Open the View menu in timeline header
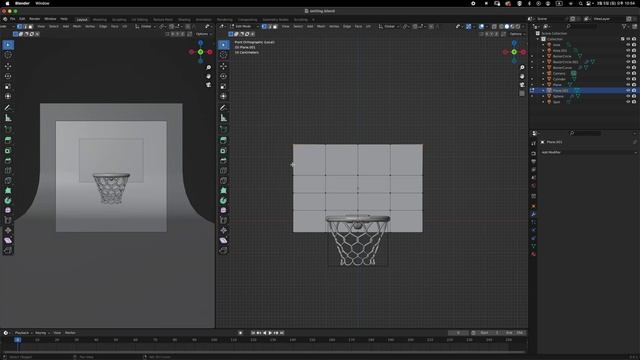This screenshot has height=360, width=640. click(57, 333)
